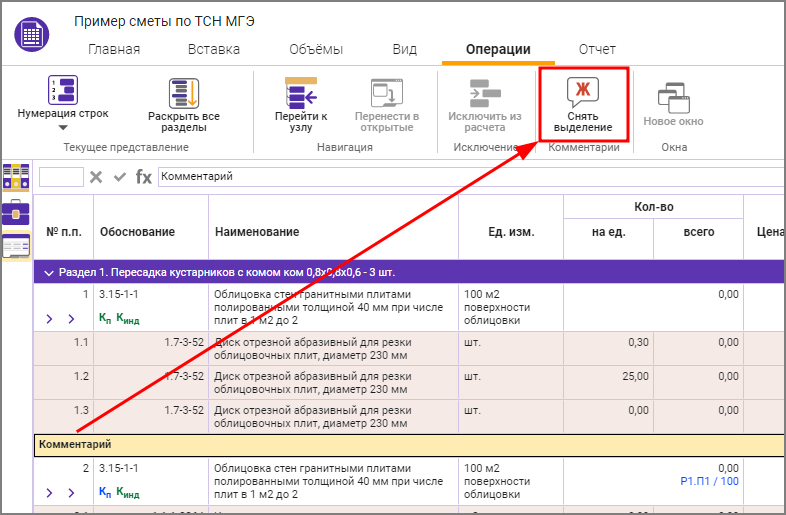Open the Объёмы tab

[316, 50]
